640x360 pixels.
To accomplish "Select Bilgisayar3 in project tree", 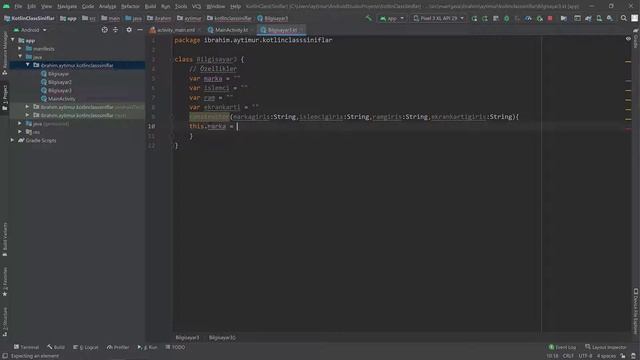I will click(x=56, y=90).
